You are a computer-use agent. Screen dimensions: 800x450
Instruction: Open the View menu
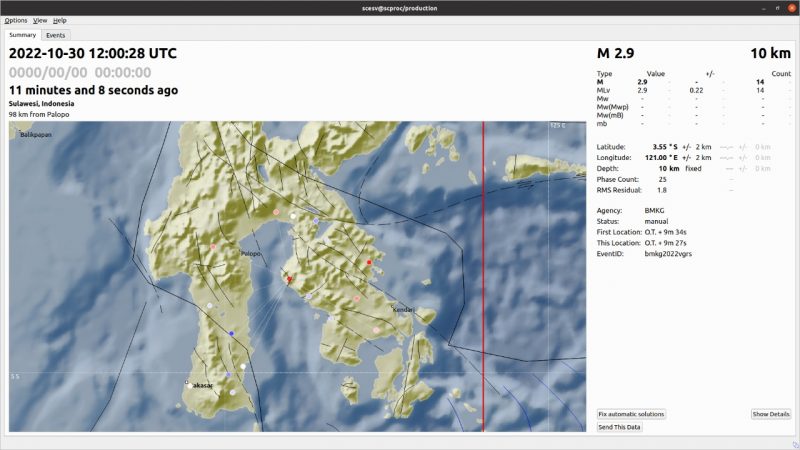pyautogui.click(x=40, y=20)
